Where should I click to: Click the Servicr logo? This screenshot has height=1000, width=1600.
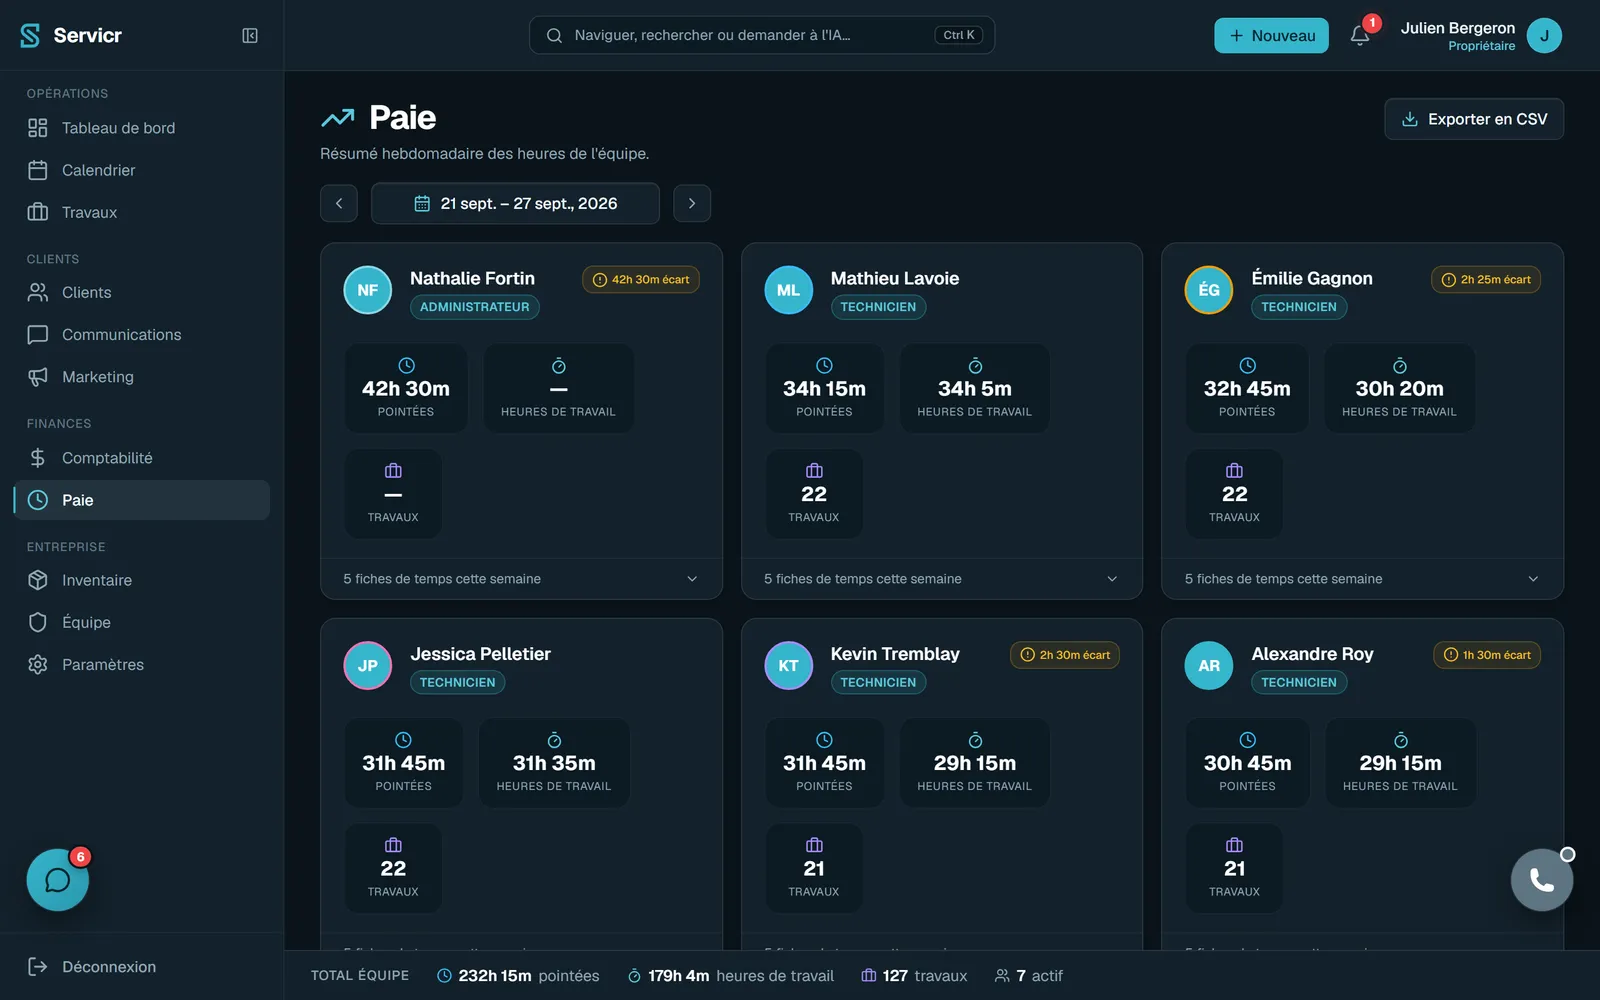click(70, 35)
